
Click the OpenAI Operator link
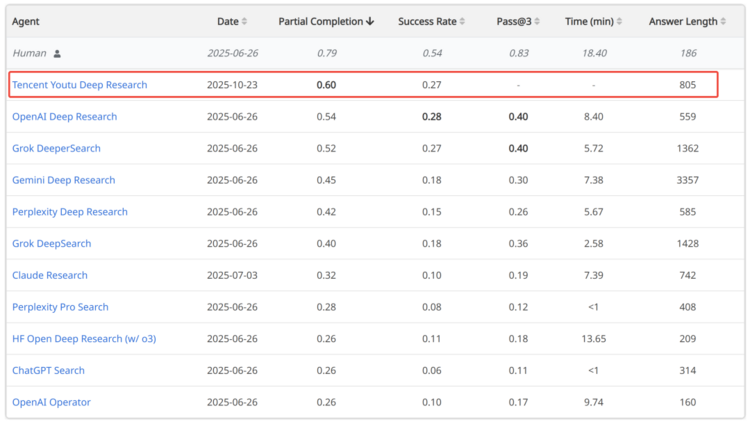51,403
